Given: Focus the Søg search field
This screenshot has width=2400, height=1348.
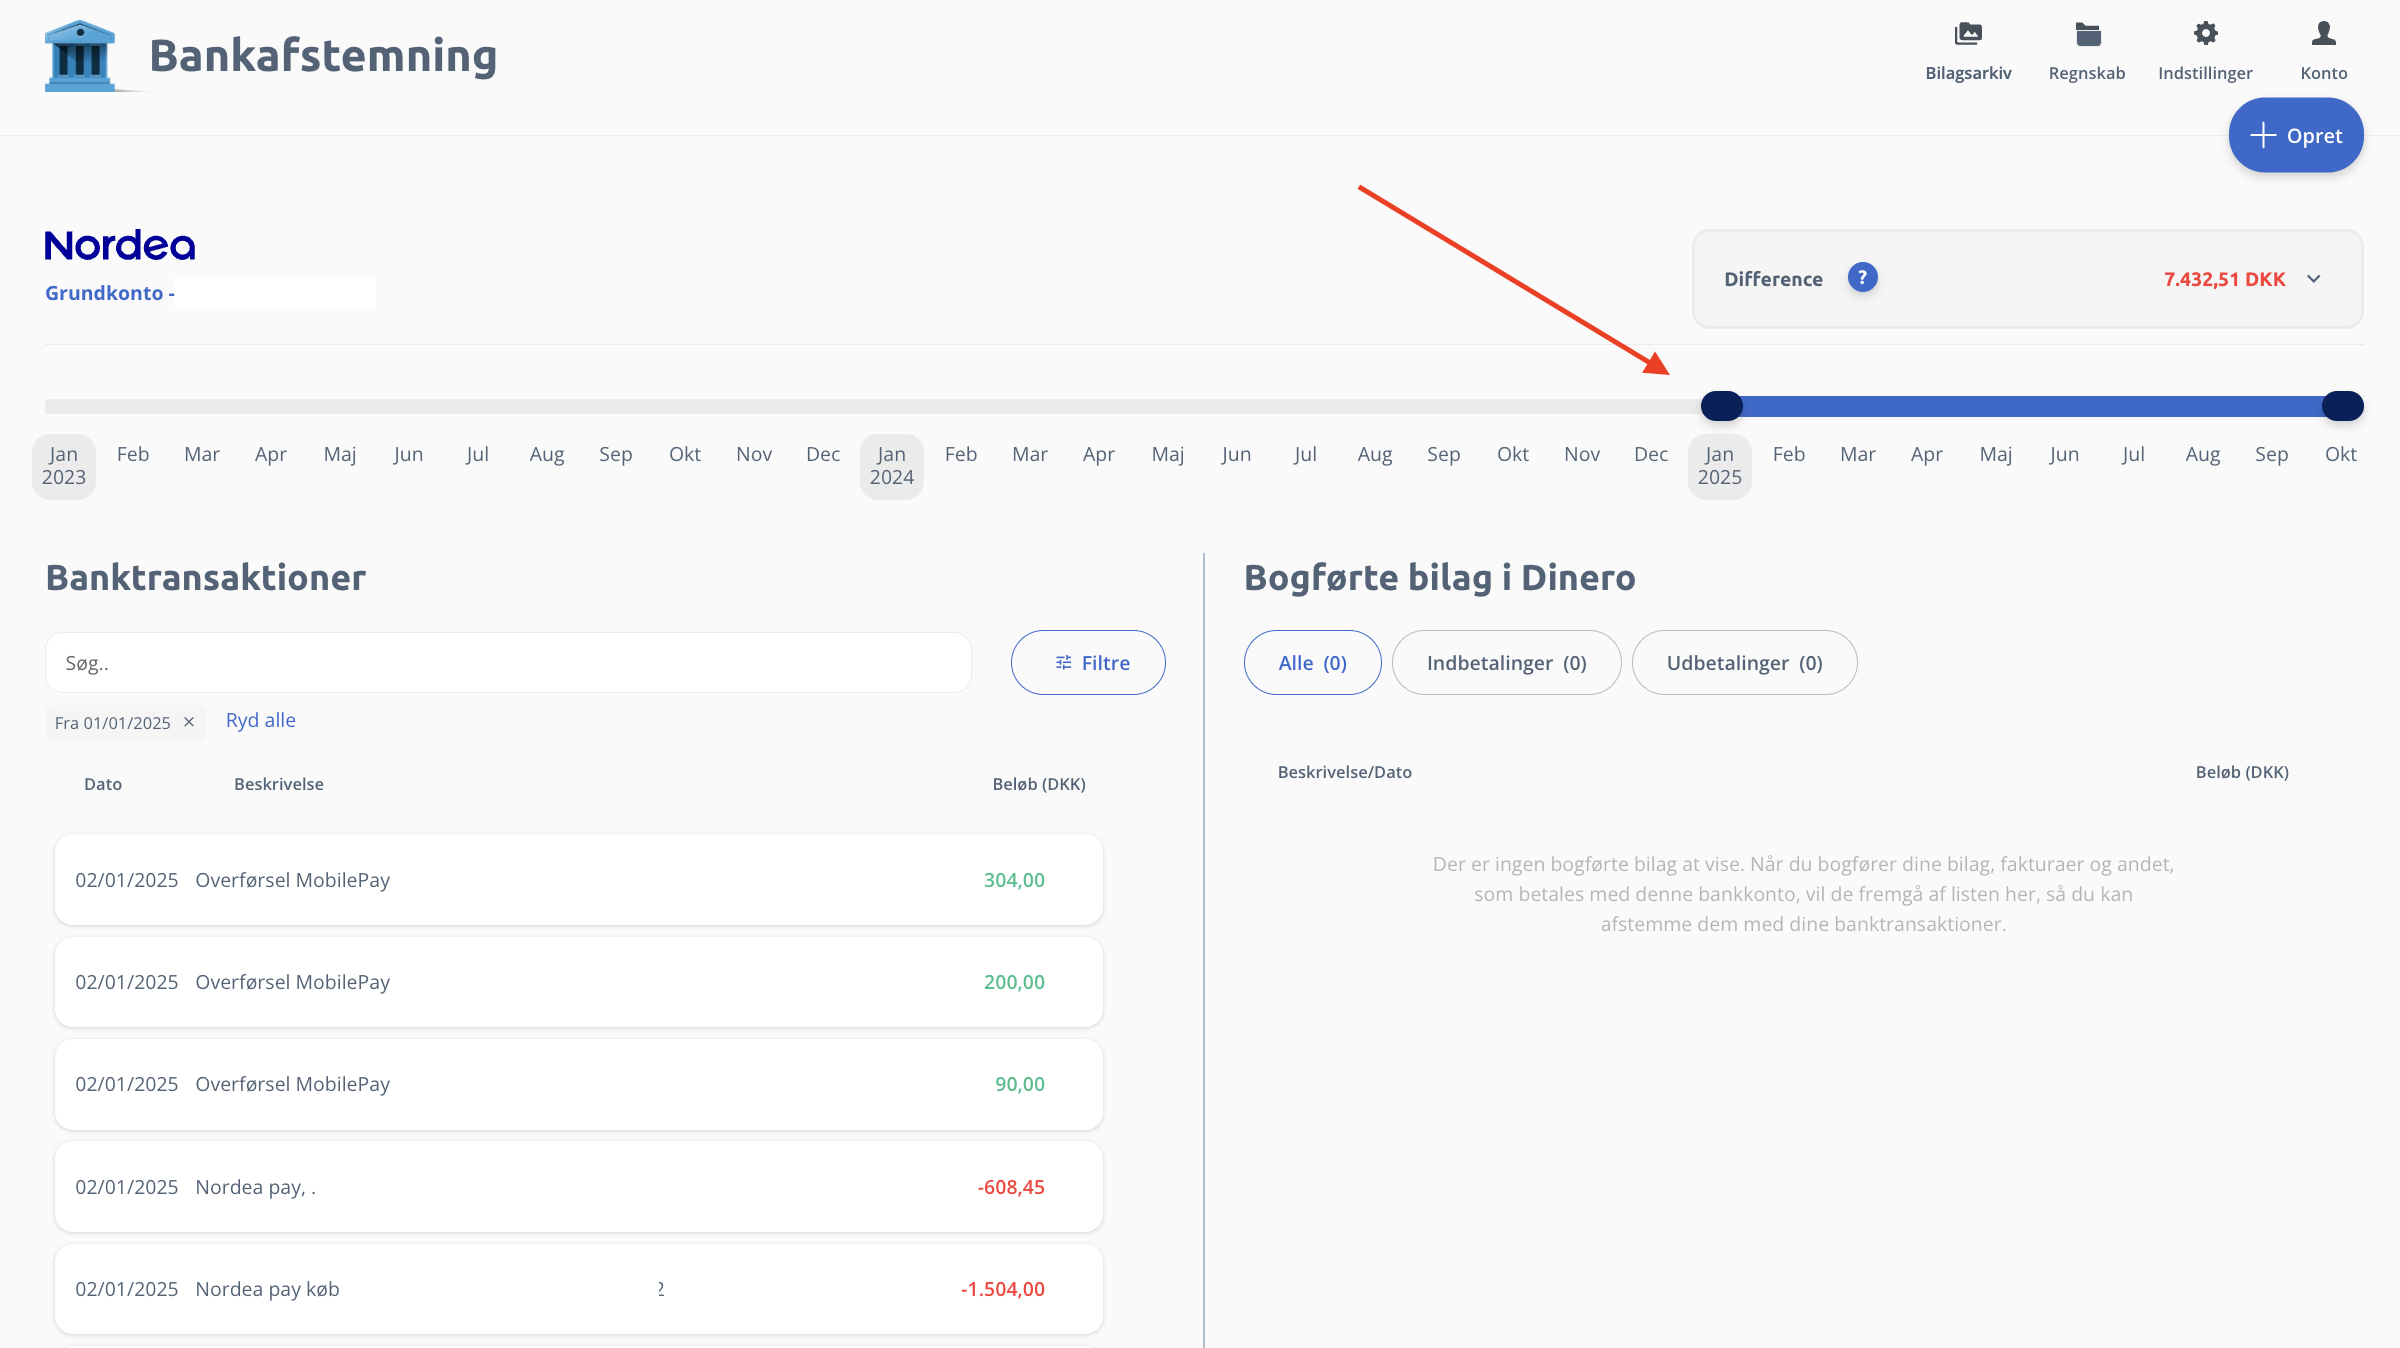Looking at the screenshot, I should [x=508, y=662].
